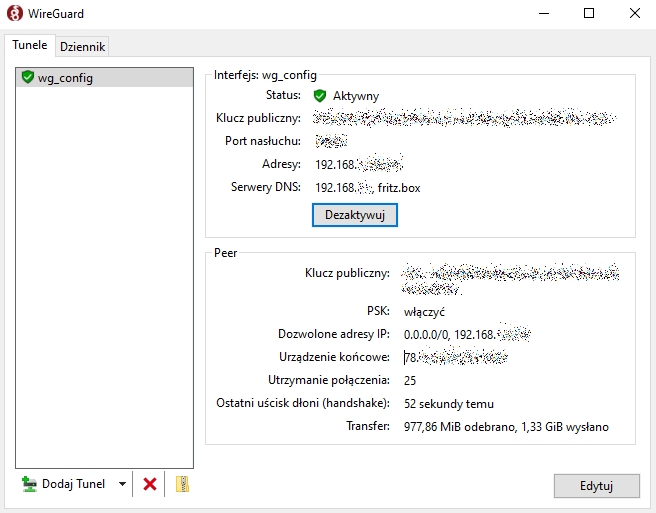Click the WireGuard logo in title bar
656x513 pixels.
coord(15,14)
